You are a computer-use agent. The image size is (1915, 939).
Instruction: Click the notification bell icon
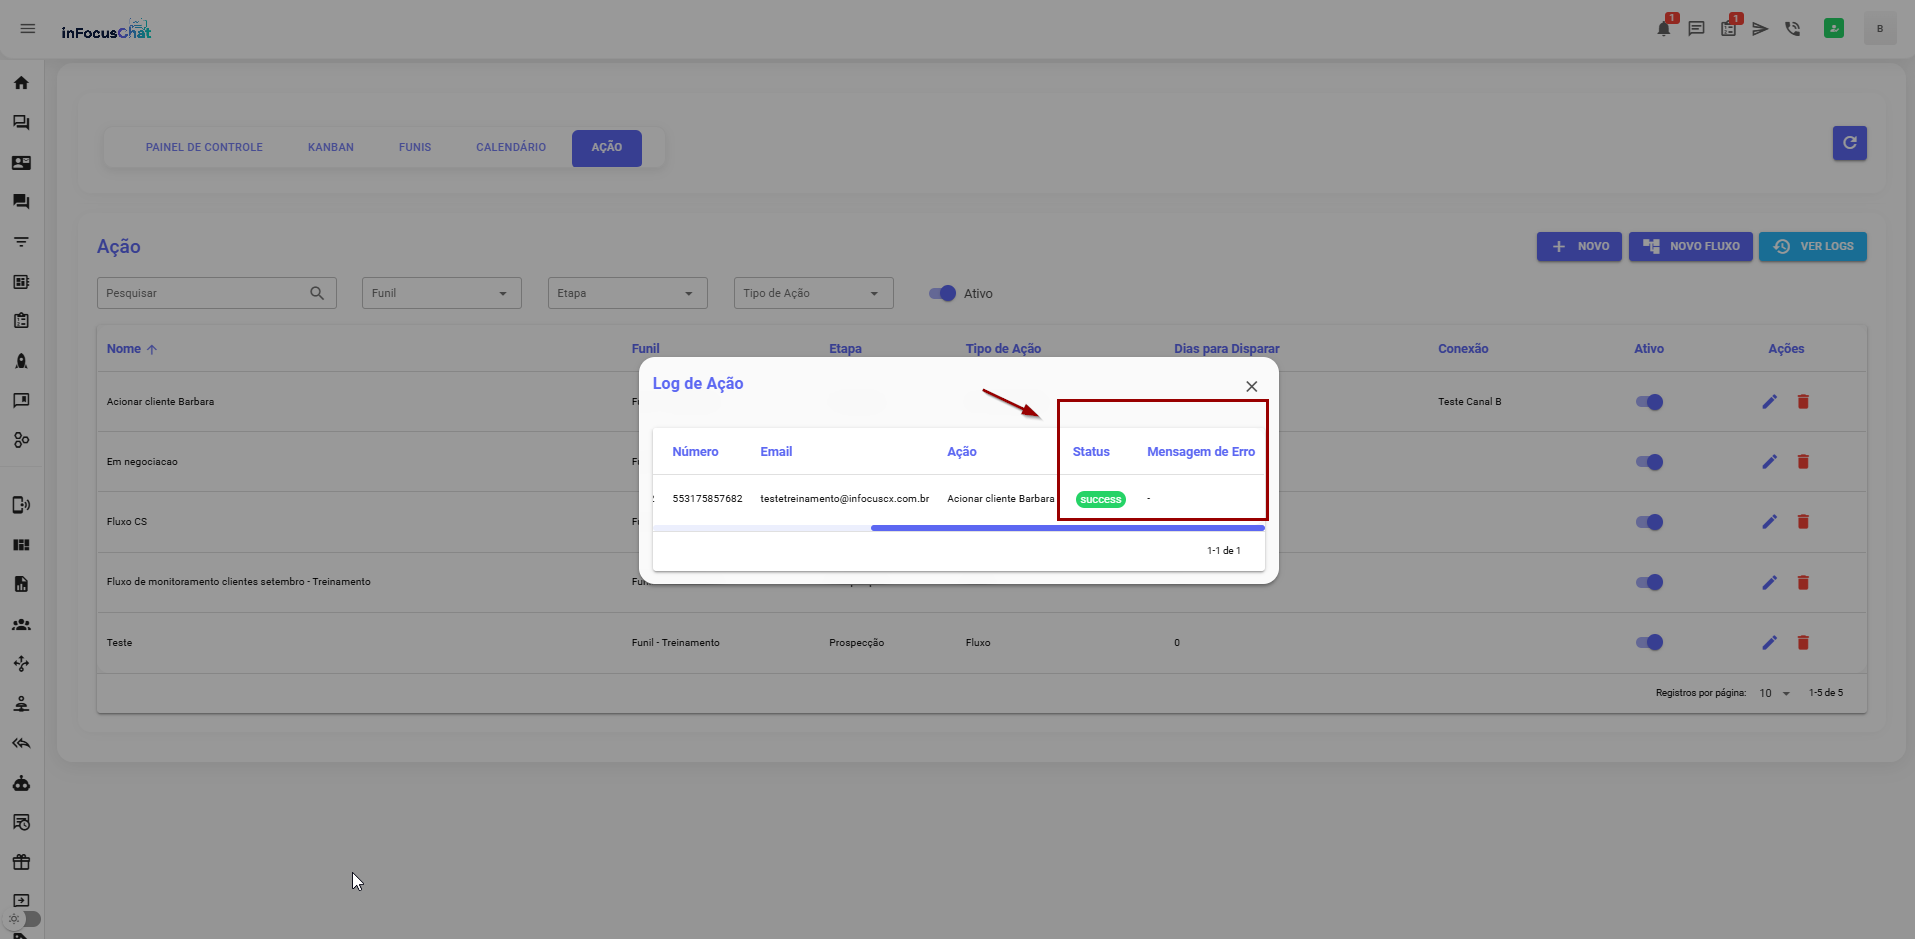tap(1663, 29)
